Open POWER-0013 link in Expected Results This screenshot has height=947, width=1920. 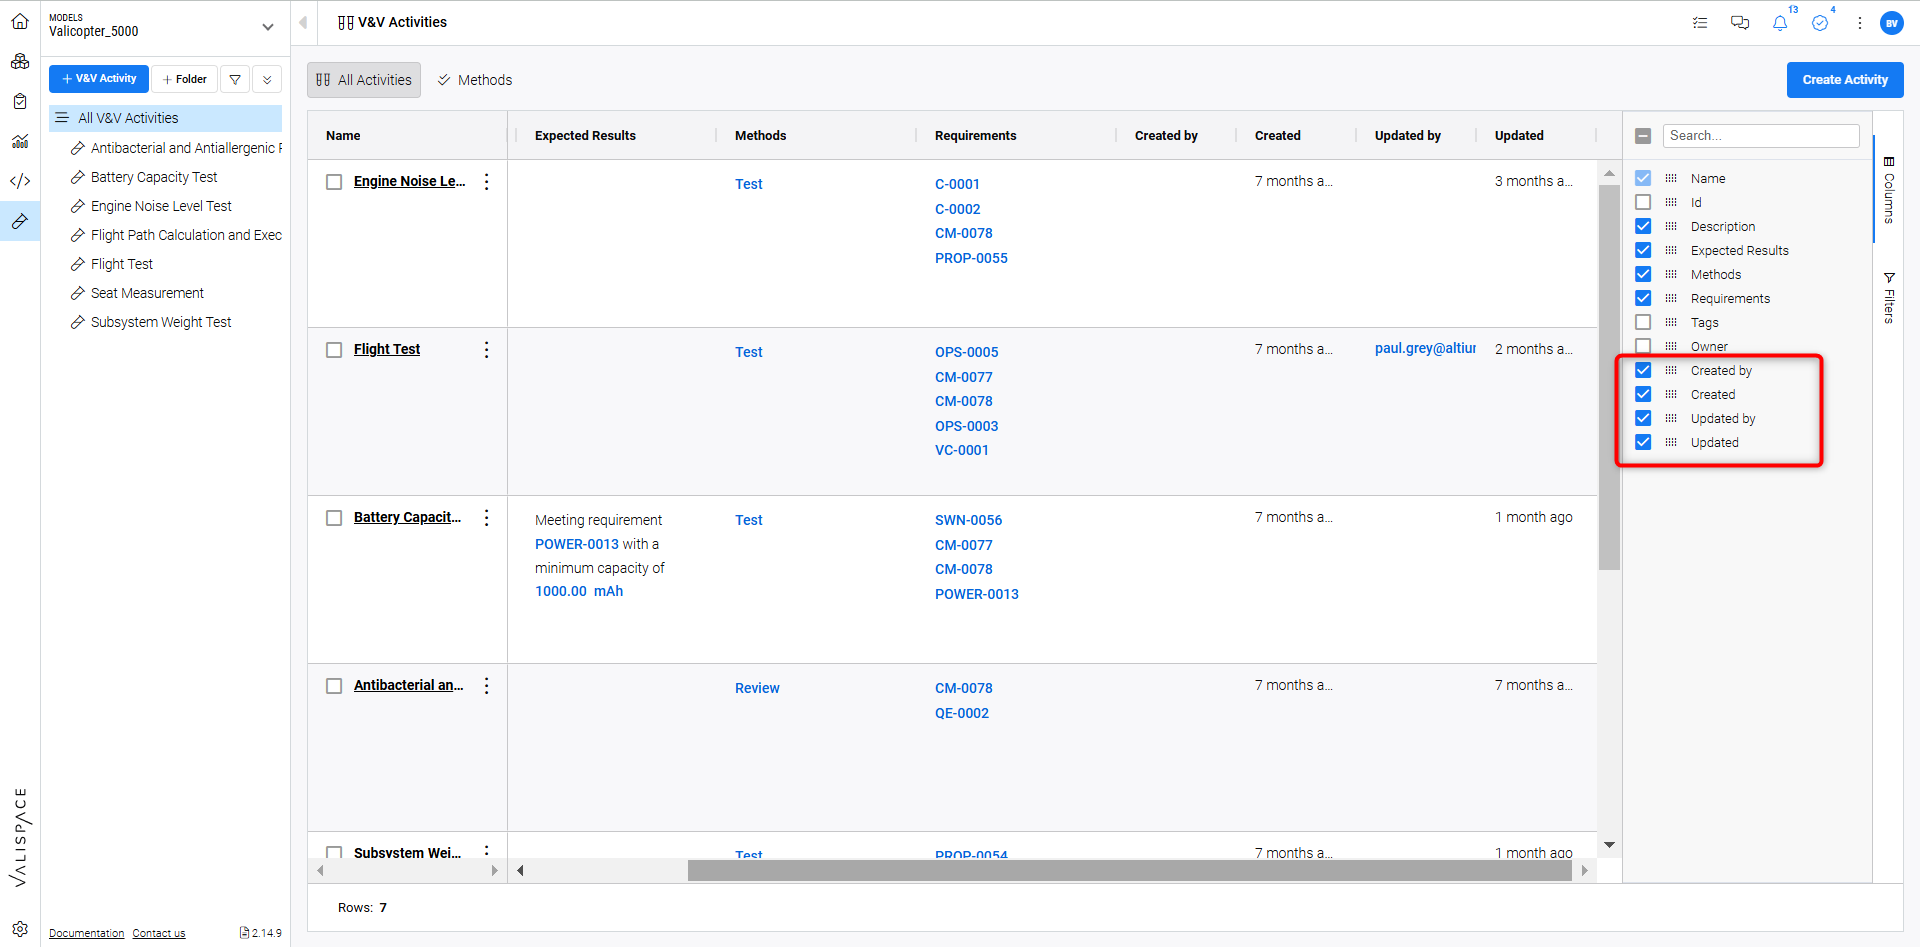coord(577,544)
